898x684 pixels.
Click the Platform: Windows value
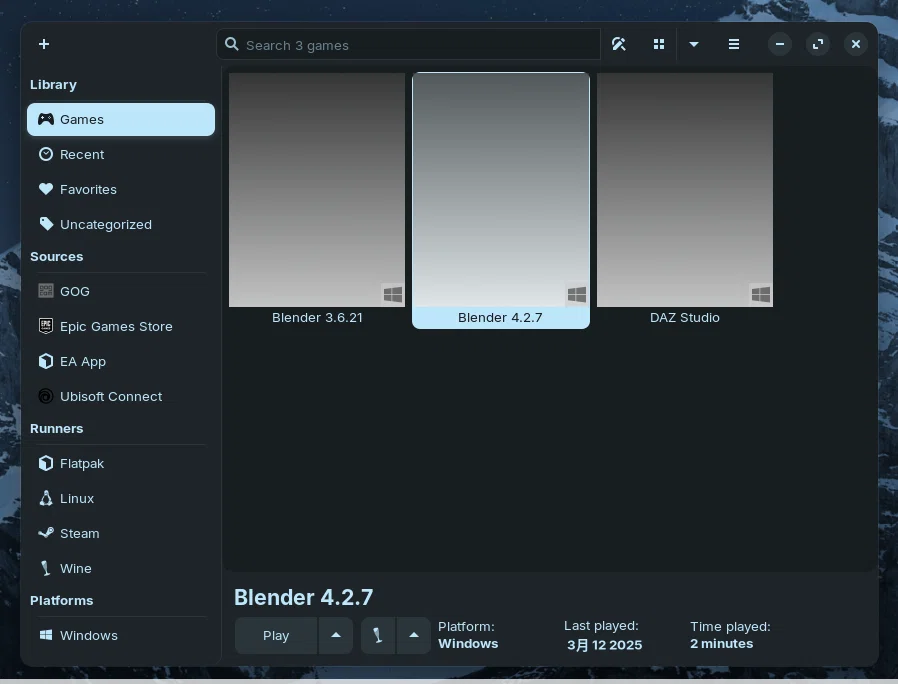pos(468,643)
